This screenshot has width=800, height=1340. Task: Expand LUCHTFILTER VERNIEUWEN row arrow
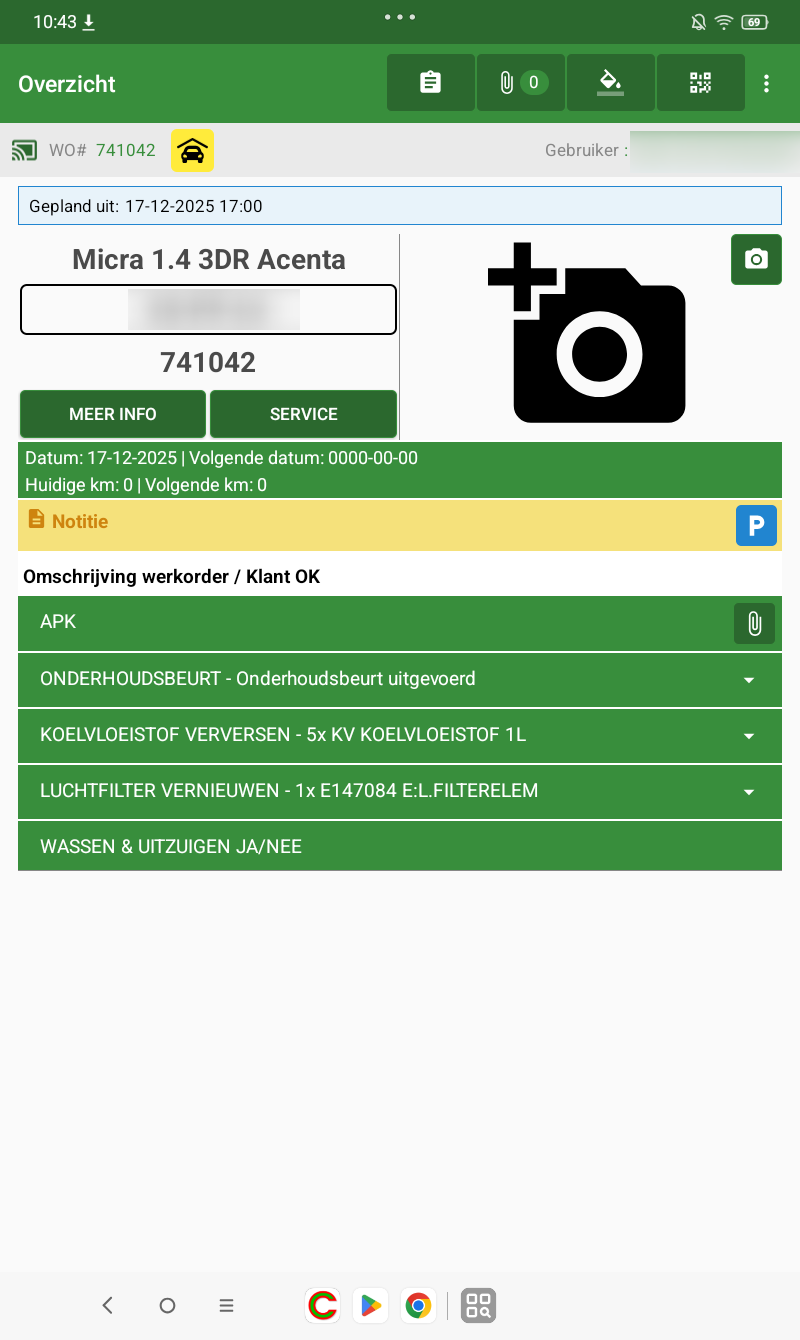coord(749,792)
